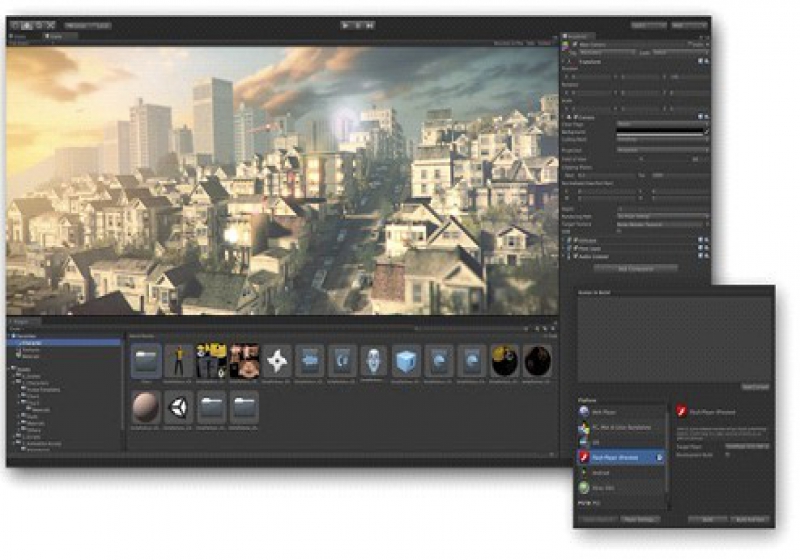Image resolution: width=800 pixels, height=560 pixels.
Task: Toggle the Development Build checkbox
Action: [x=728, y=454]
